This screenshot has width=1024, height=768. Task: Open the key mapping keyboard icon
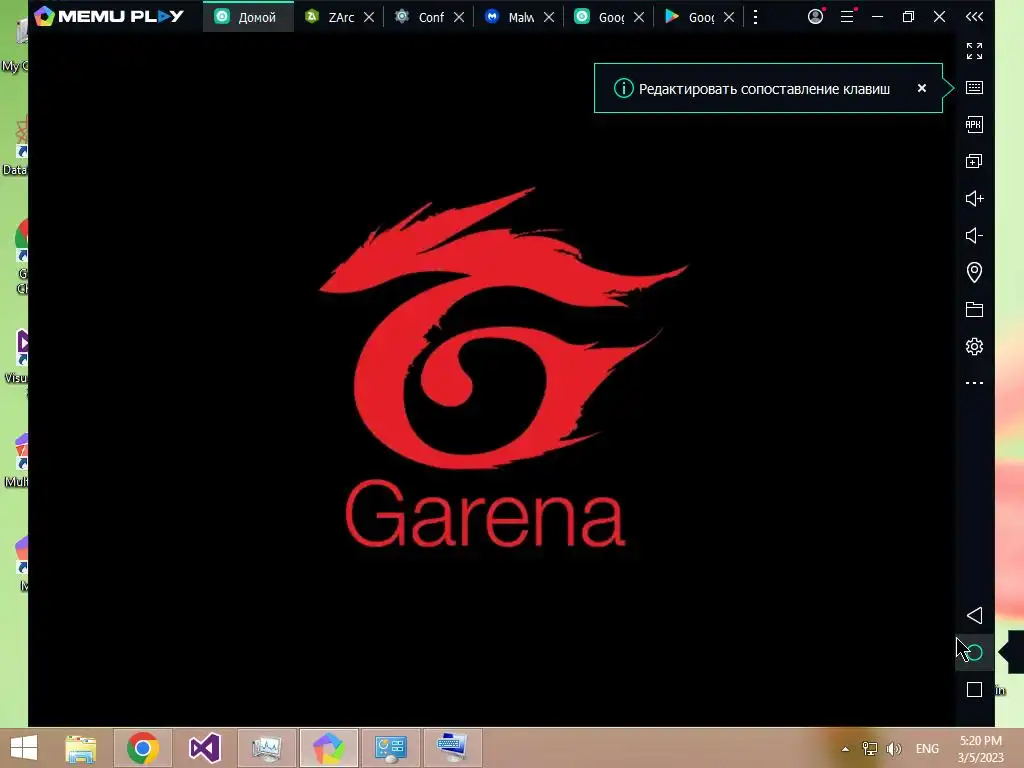974,88
